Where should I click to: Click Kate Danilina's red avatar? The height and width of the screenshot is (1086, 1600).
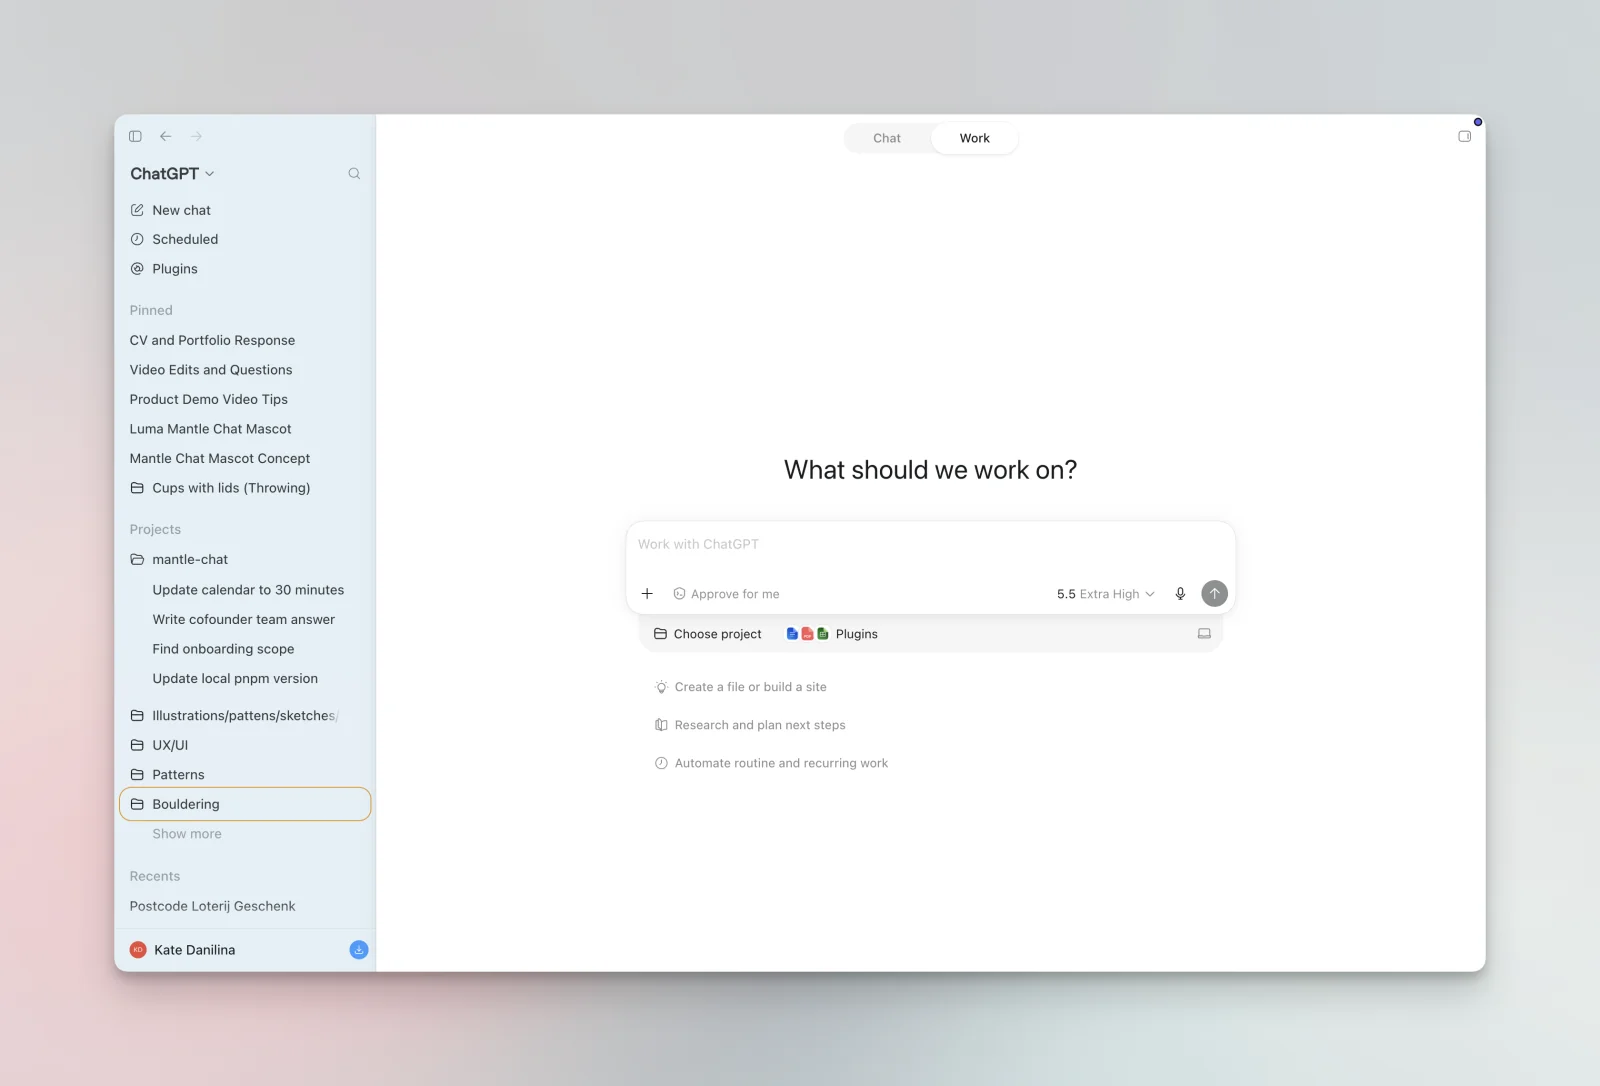[x=138, y=950]
